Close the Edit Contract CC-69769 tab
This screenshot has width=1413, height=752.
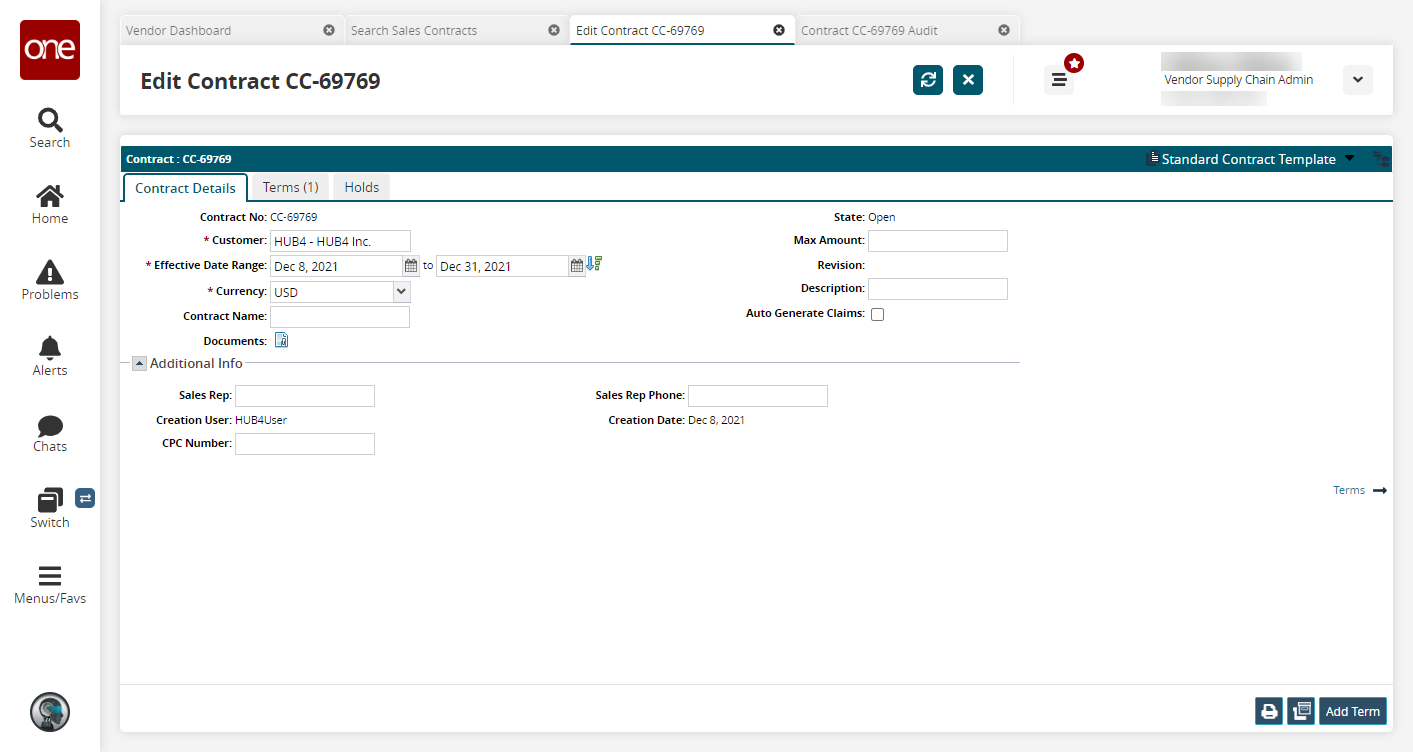pyautogui.click(x=779, y=30)
